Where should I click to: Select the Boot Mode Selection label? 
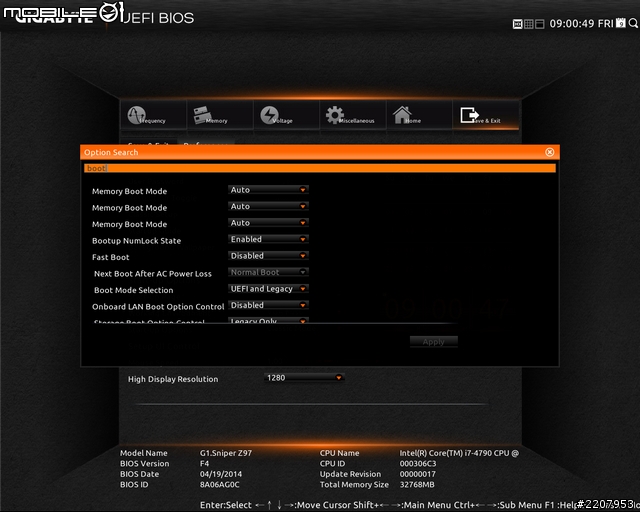tap(133, 290)
